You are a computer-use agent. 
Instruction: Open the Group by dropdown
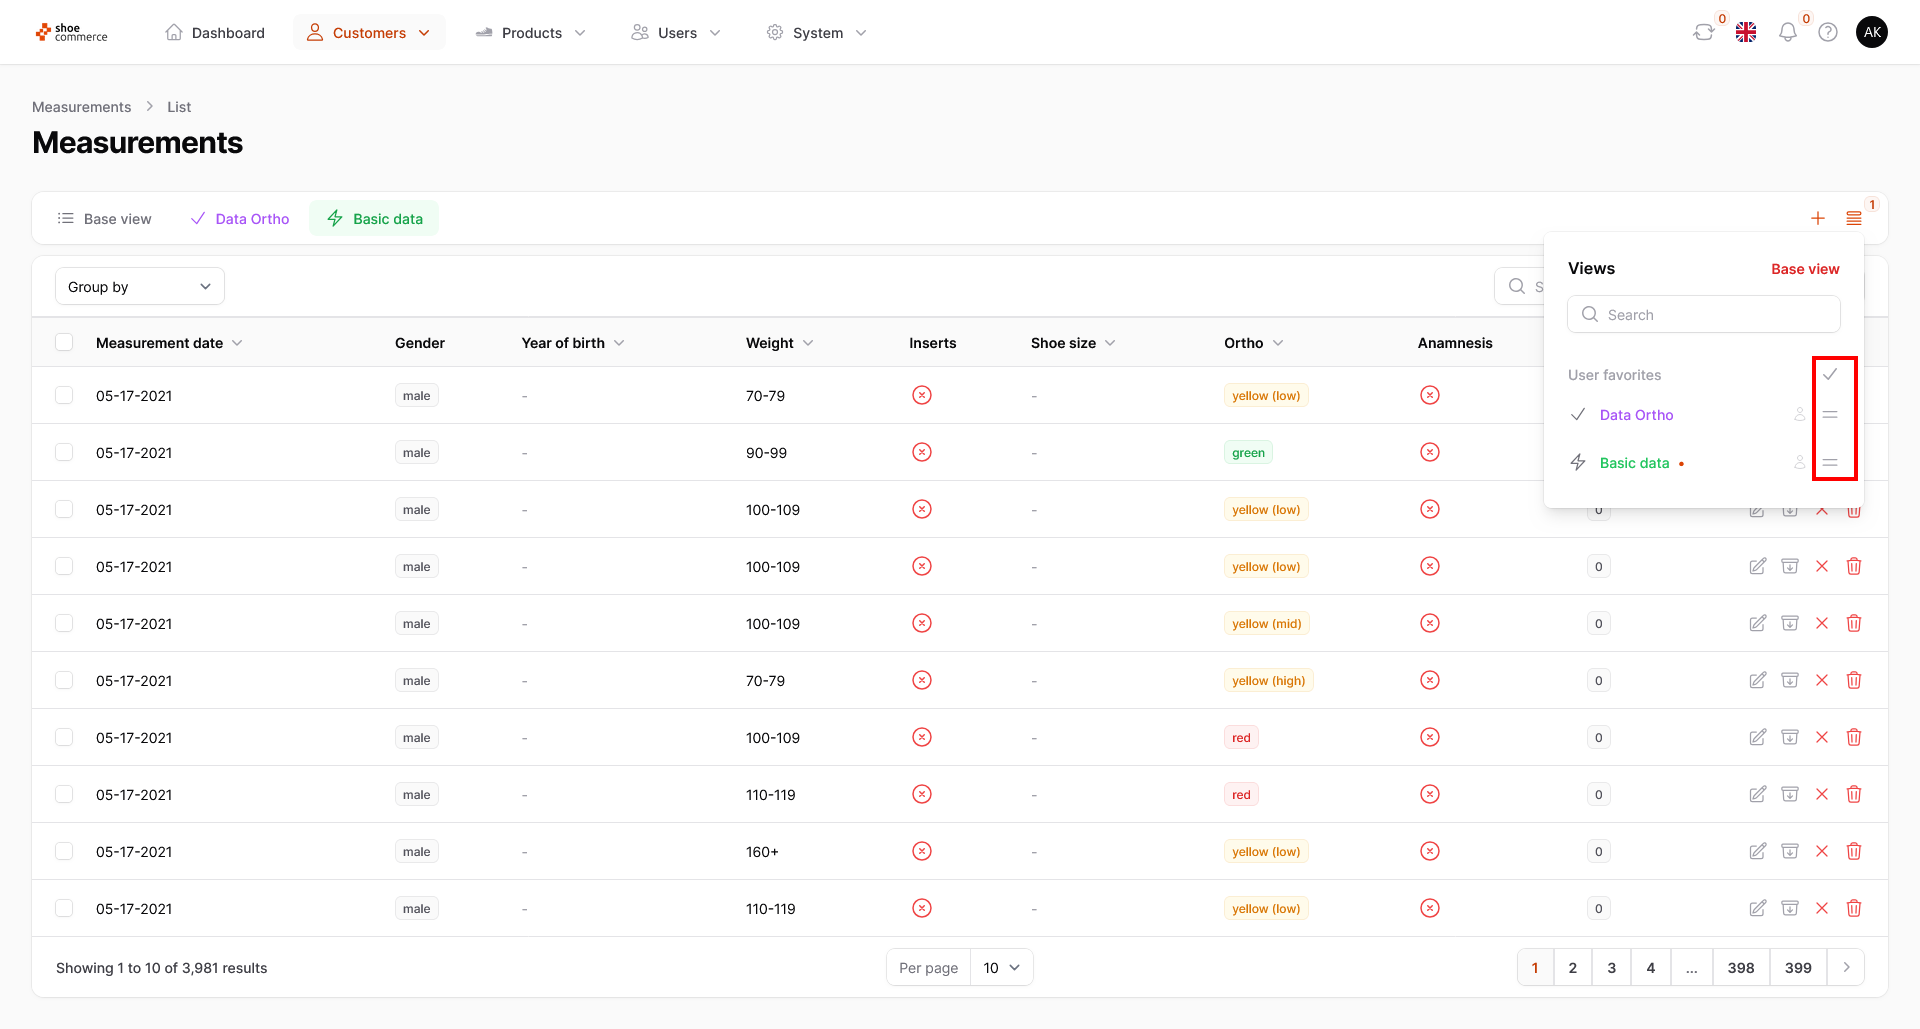(x=140, y=287)
